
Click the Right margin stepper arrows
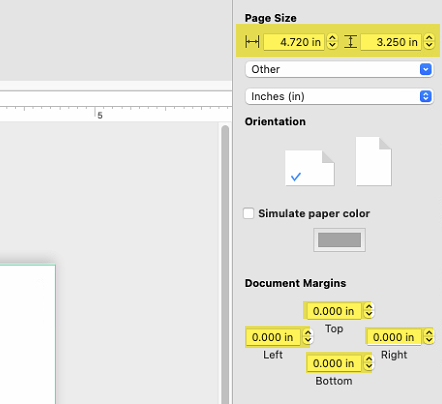click(x=429, y=337)
